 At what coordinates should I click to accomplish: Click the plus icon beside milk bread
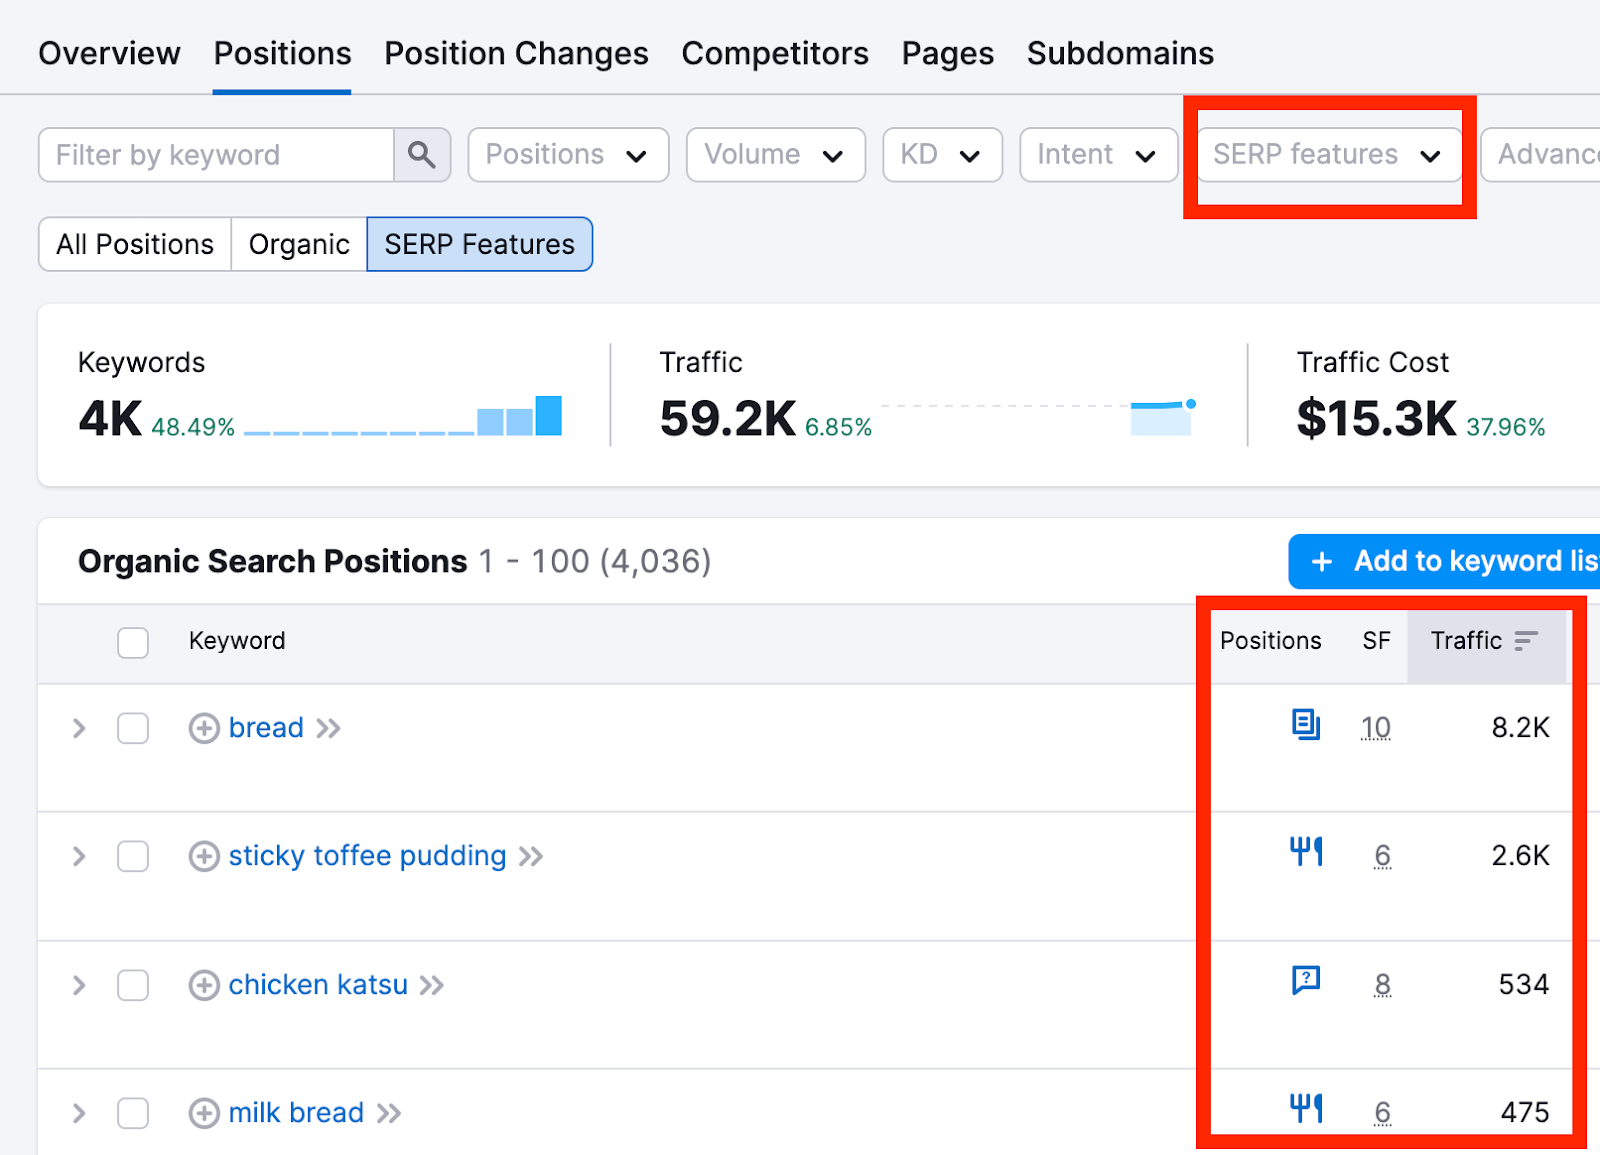(x=204, y=1113)
